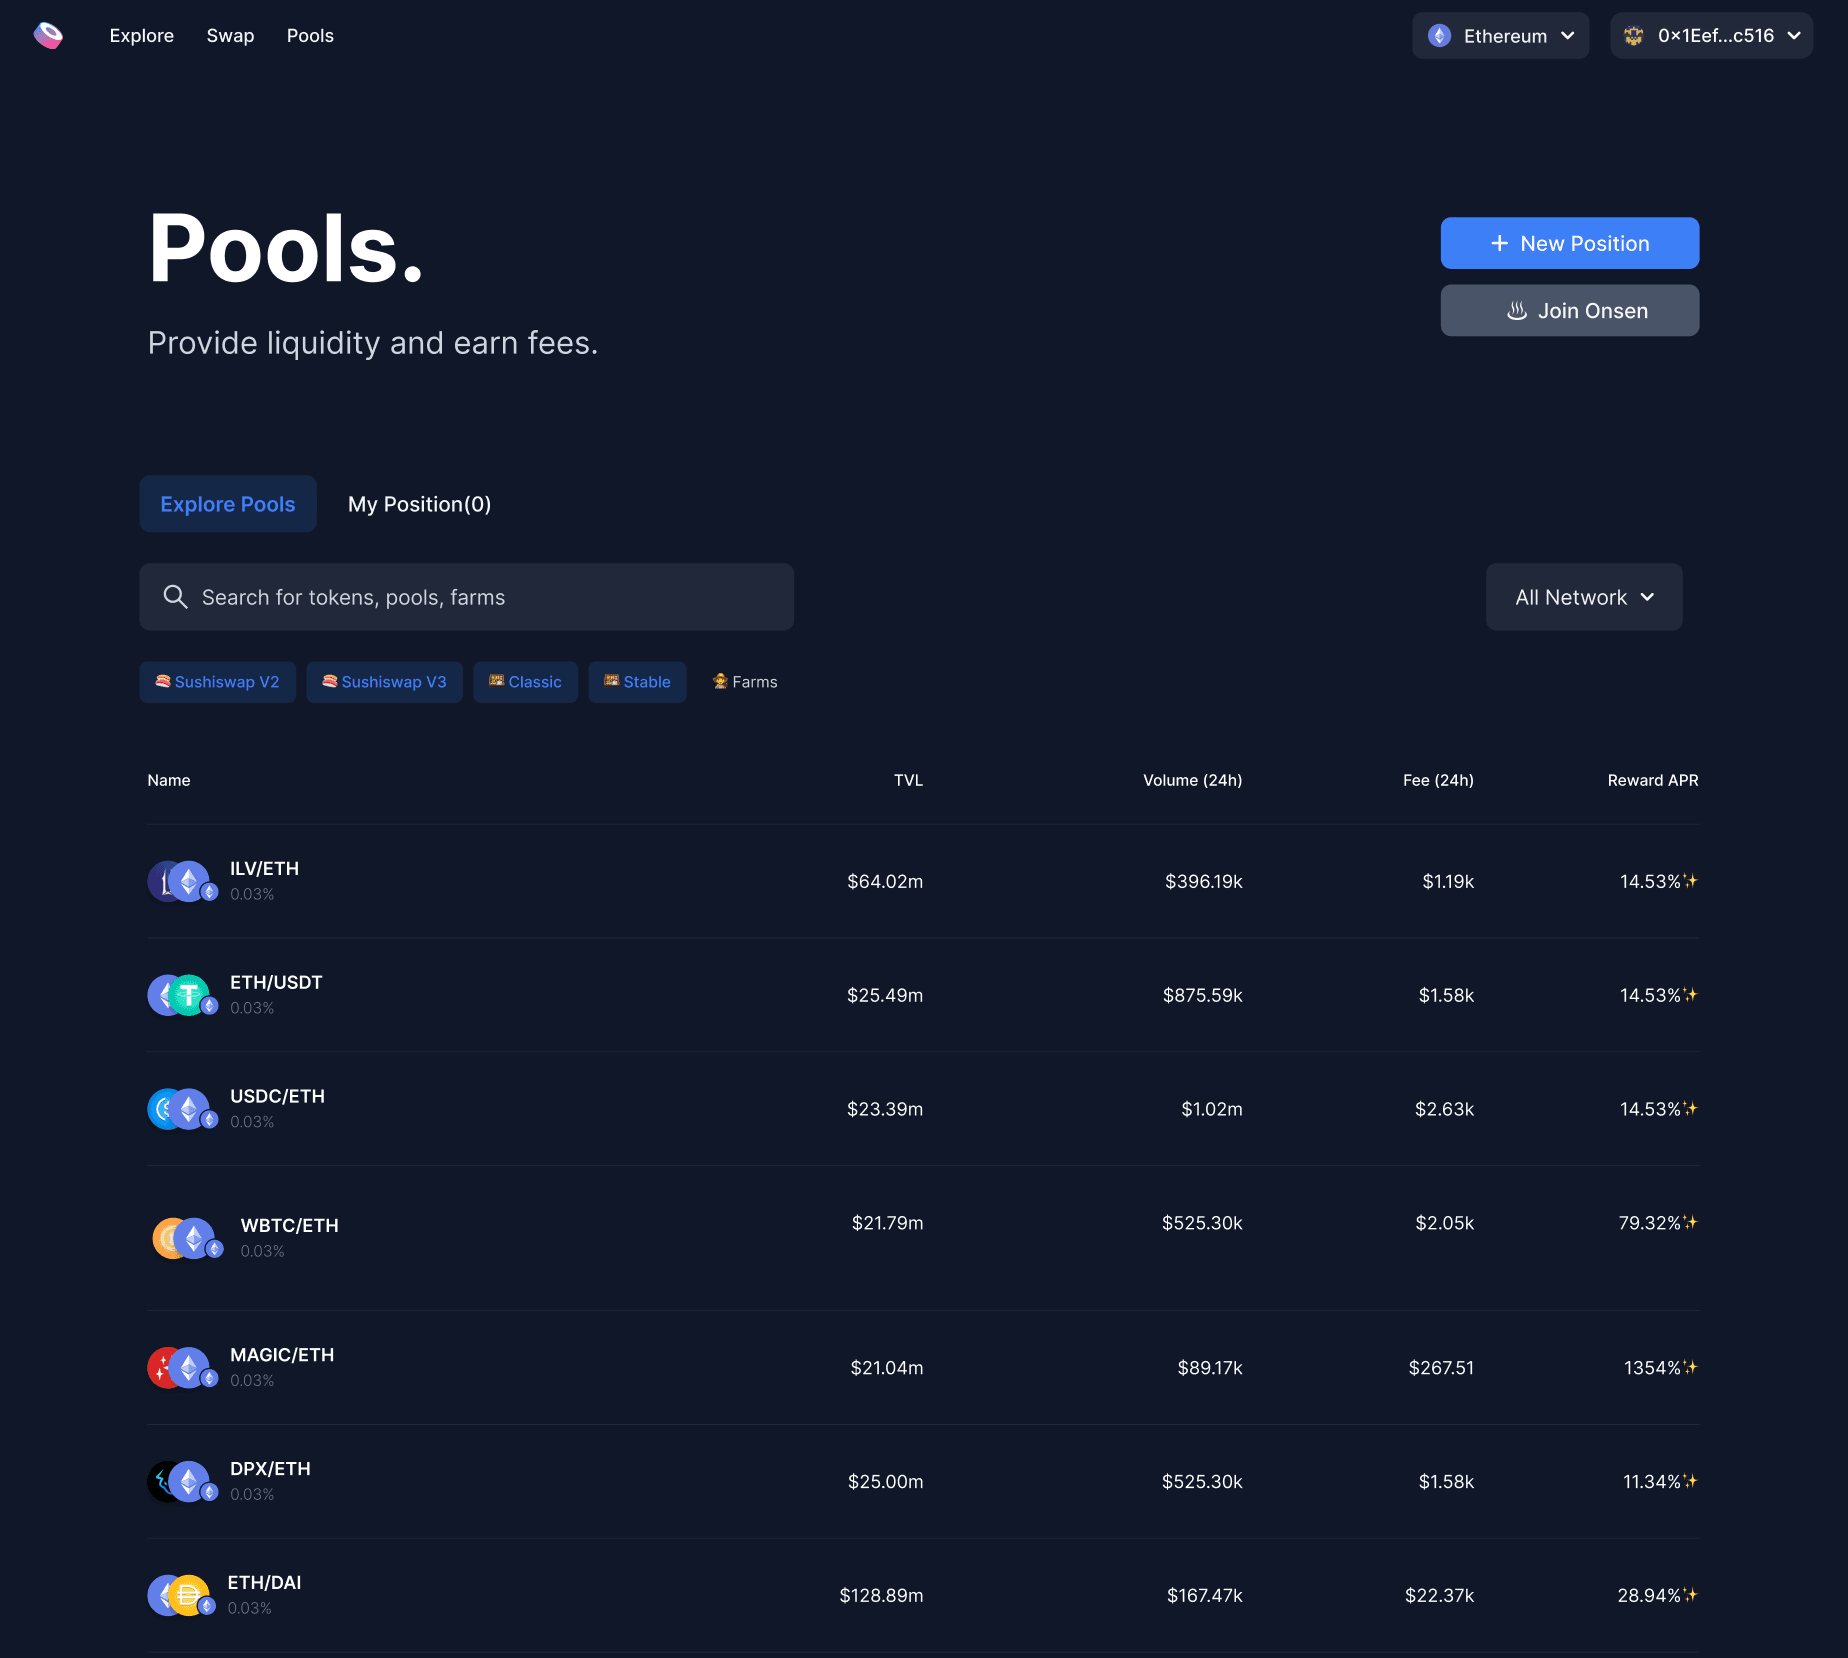Click the sparkle icon next to 79.32% APR

pyautogui.click(x=1690, y=1222)
